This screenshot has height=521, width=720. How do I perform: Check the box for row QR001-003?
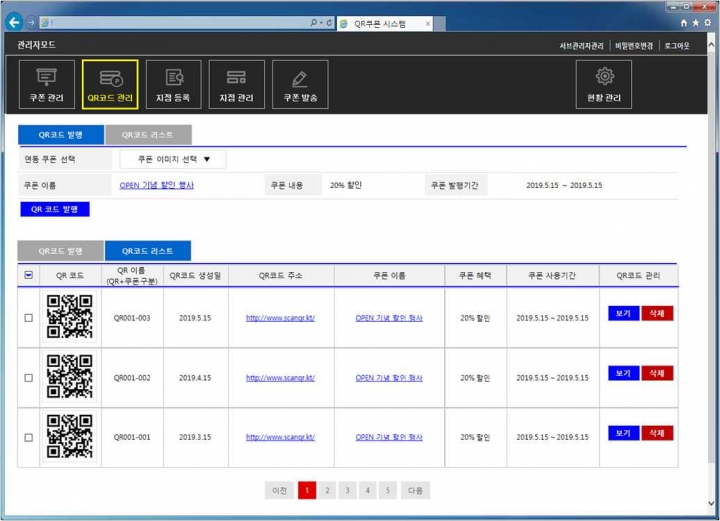click(28, 318)
